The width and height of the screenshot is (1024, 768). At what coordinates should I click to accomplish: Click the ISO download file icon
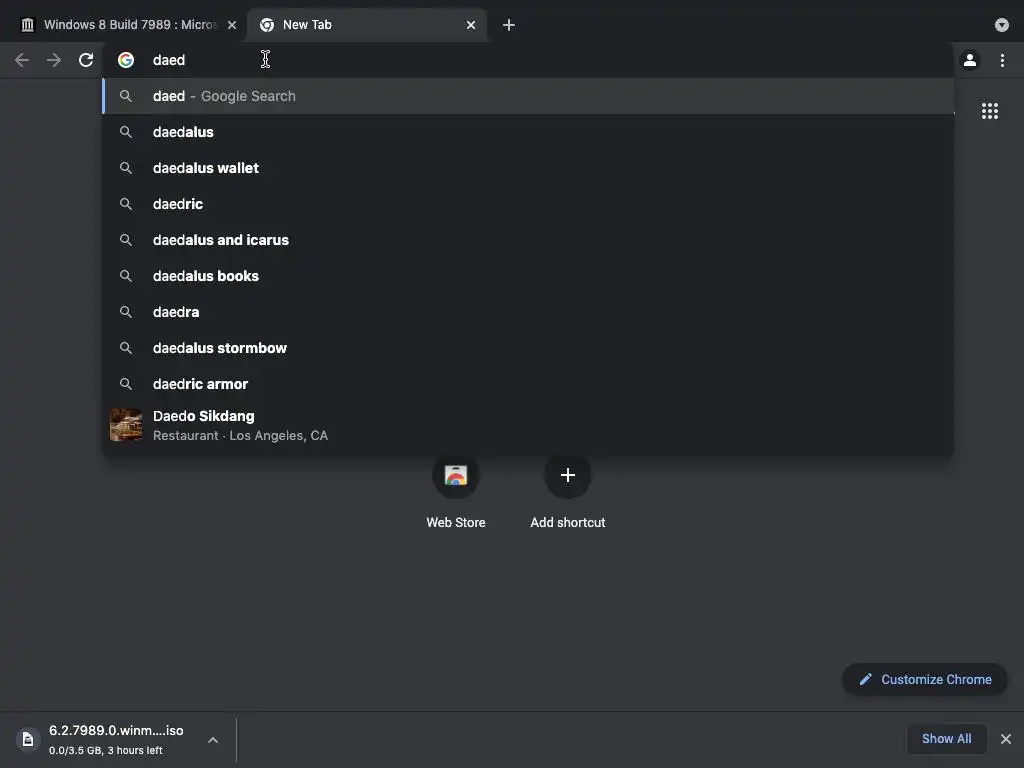point(28,739)
